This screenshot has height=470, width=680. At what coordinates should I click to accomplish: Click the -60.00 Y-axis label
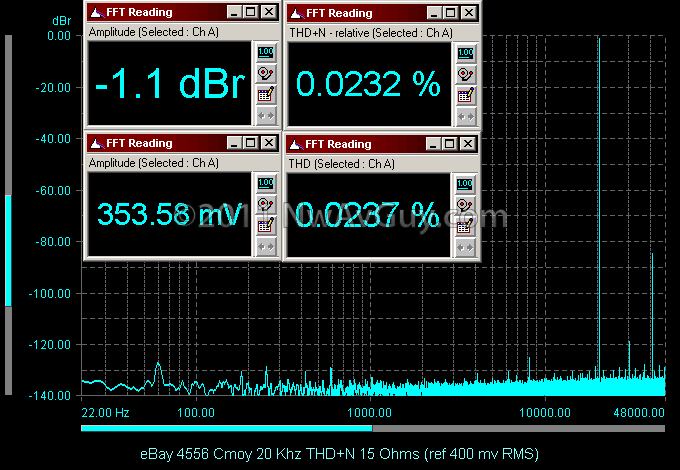tap(53, 191)
